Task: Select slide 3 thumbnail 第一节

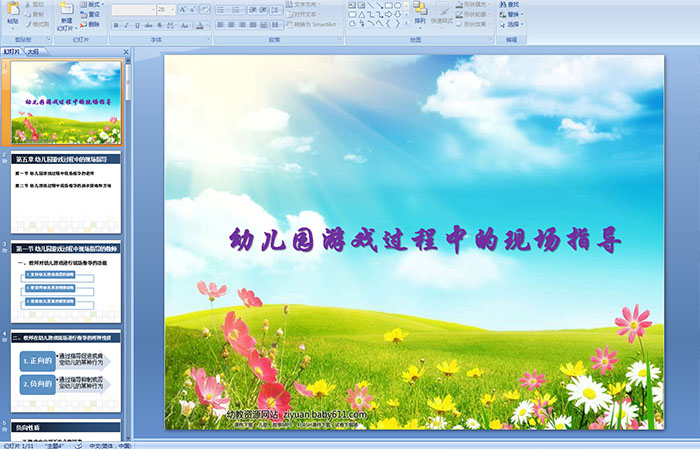Action: 66,282
